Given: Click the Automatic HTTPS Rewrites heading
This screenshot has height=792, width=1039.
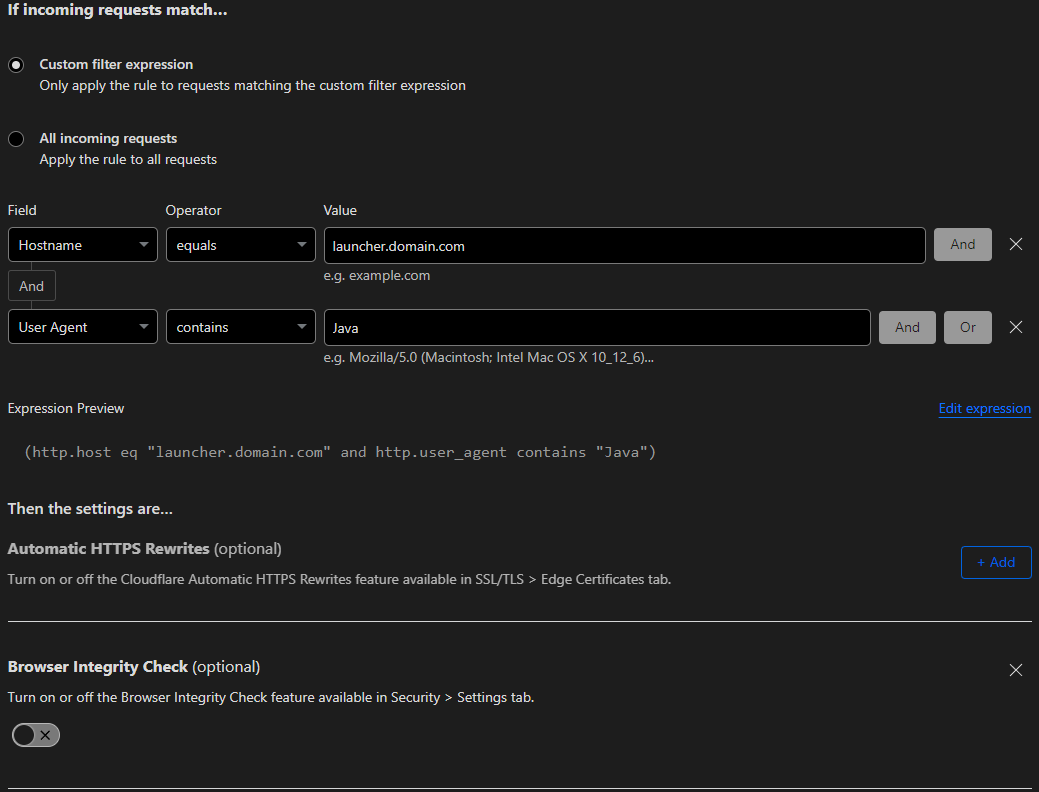Looking at the screenshot, I should (x=108, y=549).
